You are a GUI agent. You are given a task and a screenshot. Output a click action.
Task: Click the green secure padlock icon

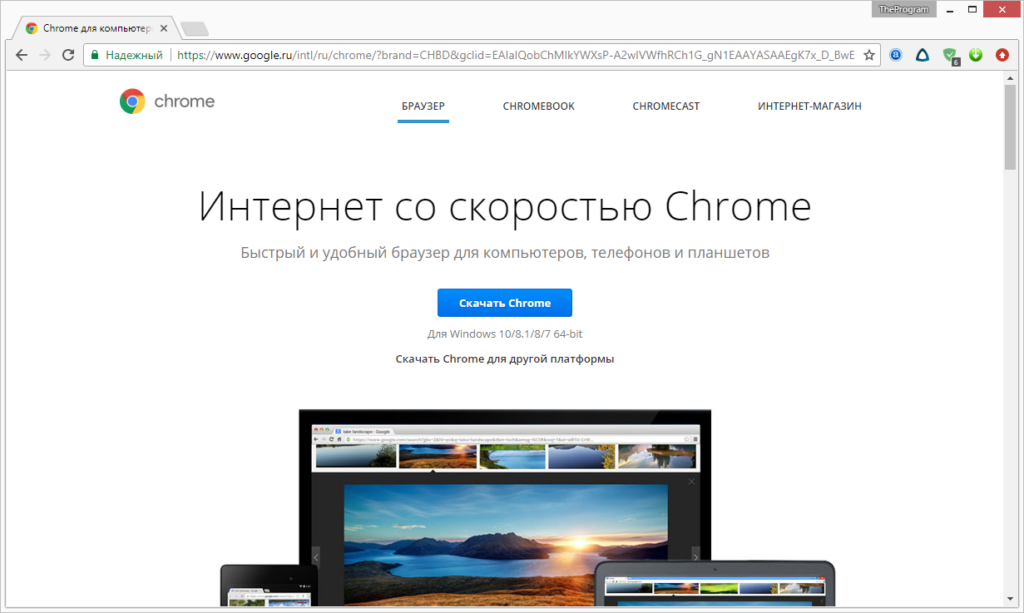point(95,55)
